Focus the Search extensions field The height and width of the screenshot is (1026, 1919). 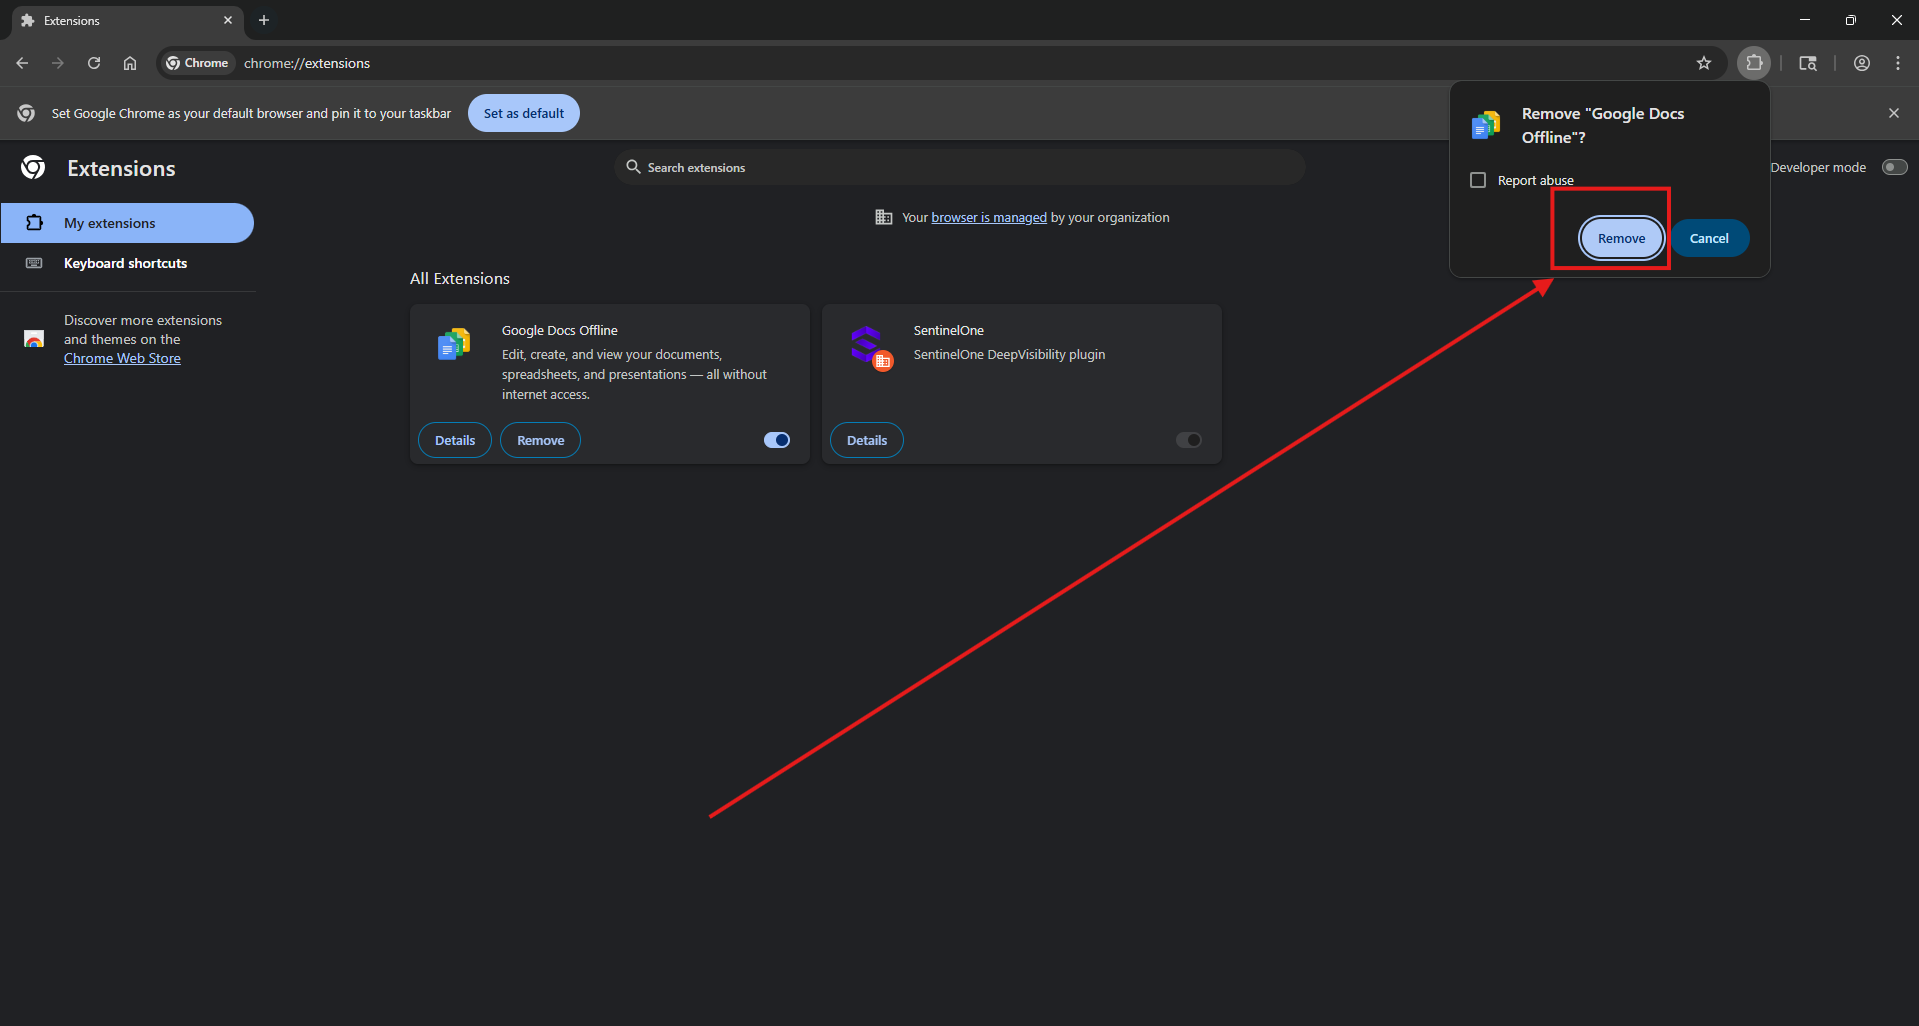960,167
